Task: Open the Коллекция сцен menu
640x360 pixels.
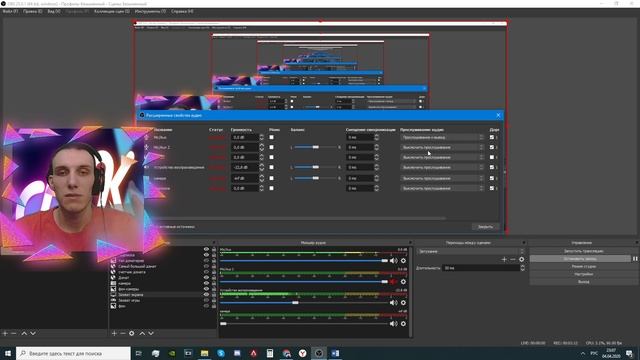Action: [112, 11]
